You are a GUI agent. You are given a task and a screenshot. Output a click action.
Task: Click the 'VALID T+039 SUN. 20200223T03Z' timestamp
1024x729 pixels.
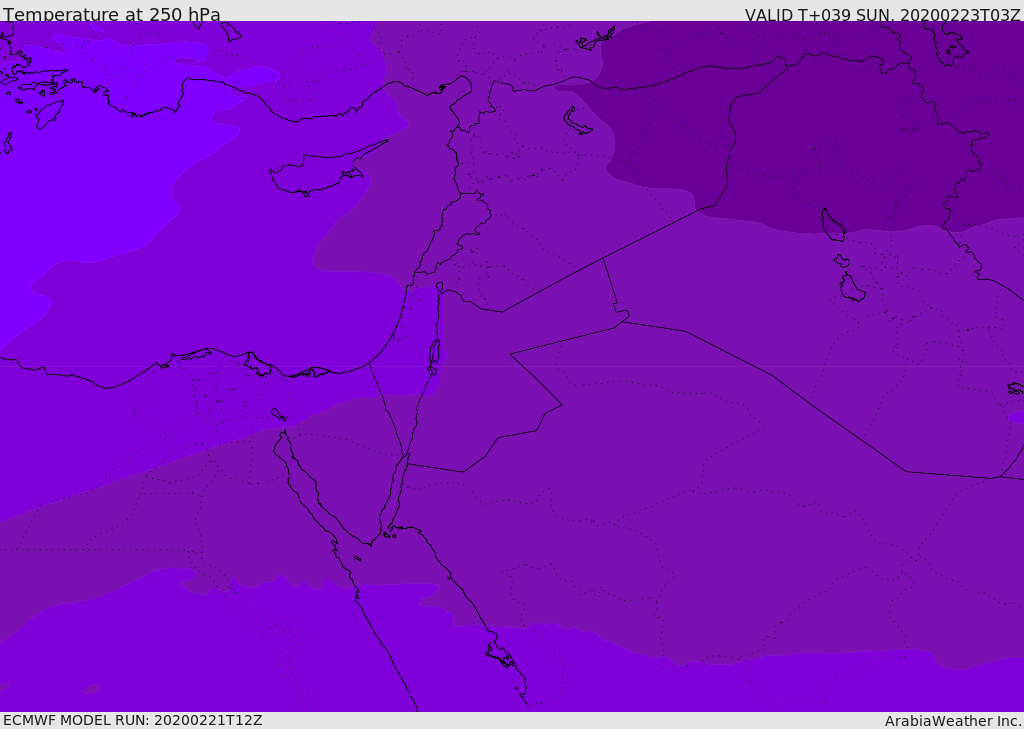click(x=882, y=15)
